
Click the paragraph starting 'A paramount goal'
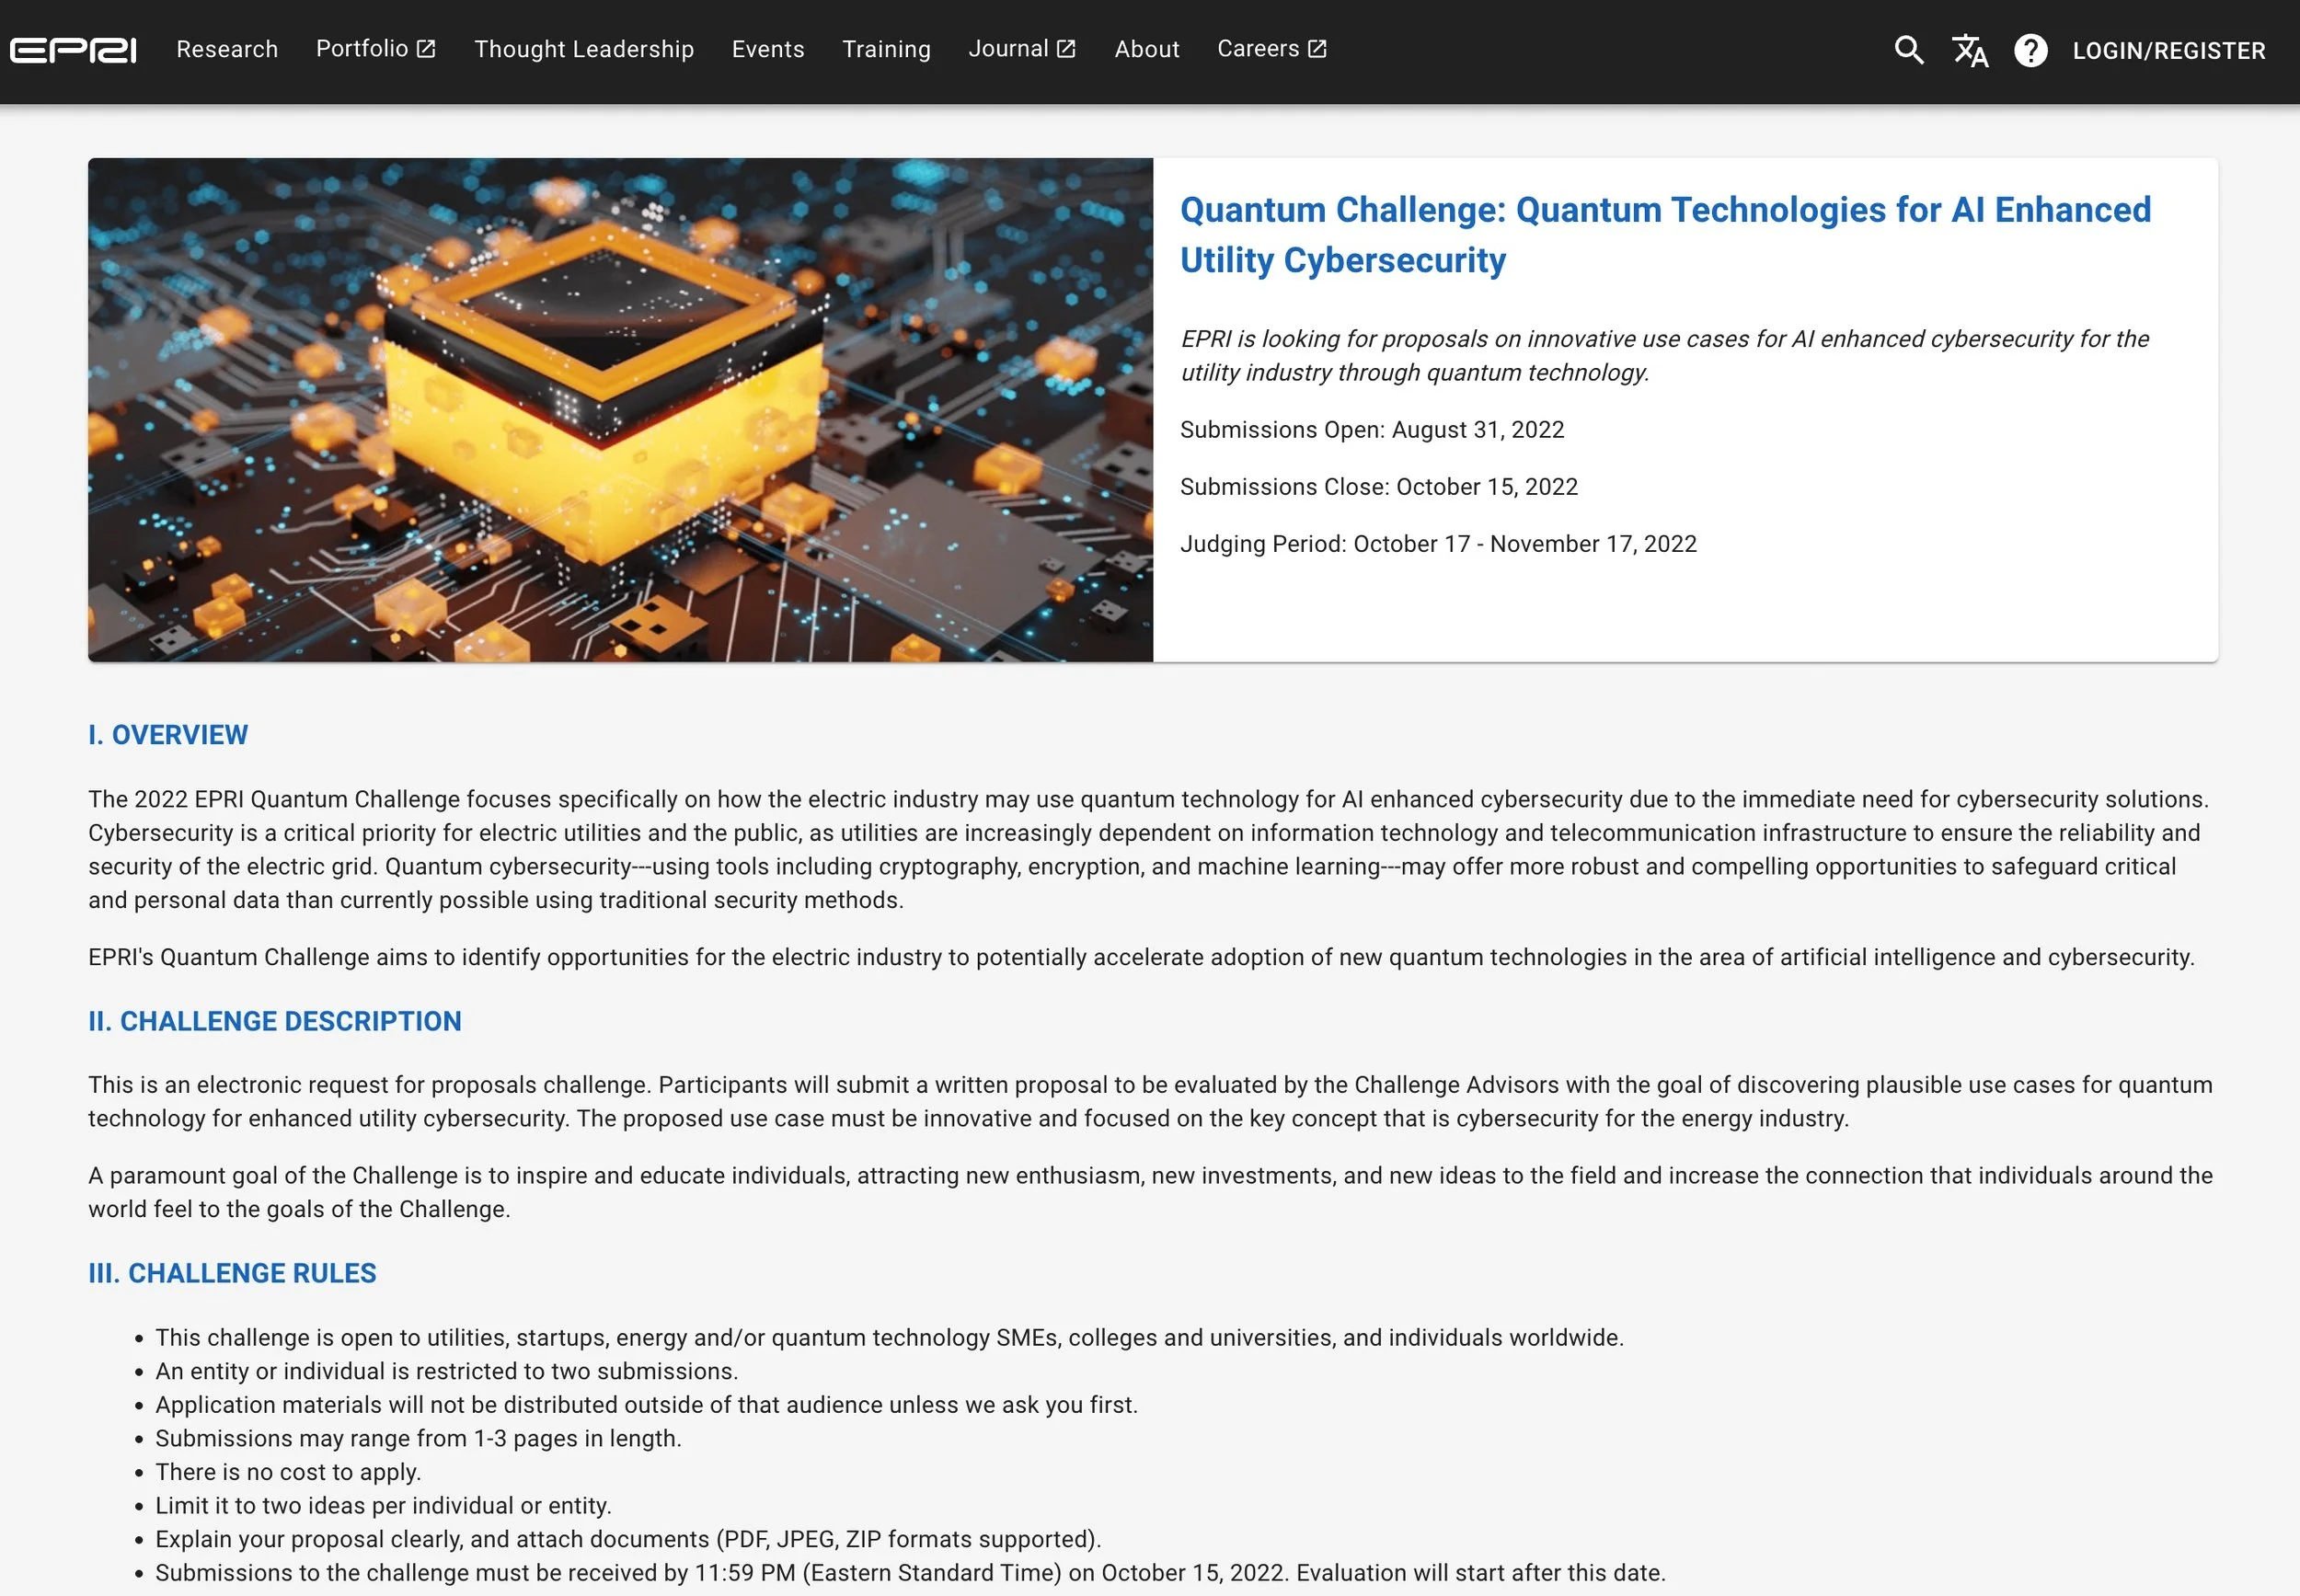click(x=1150, y=1192)
